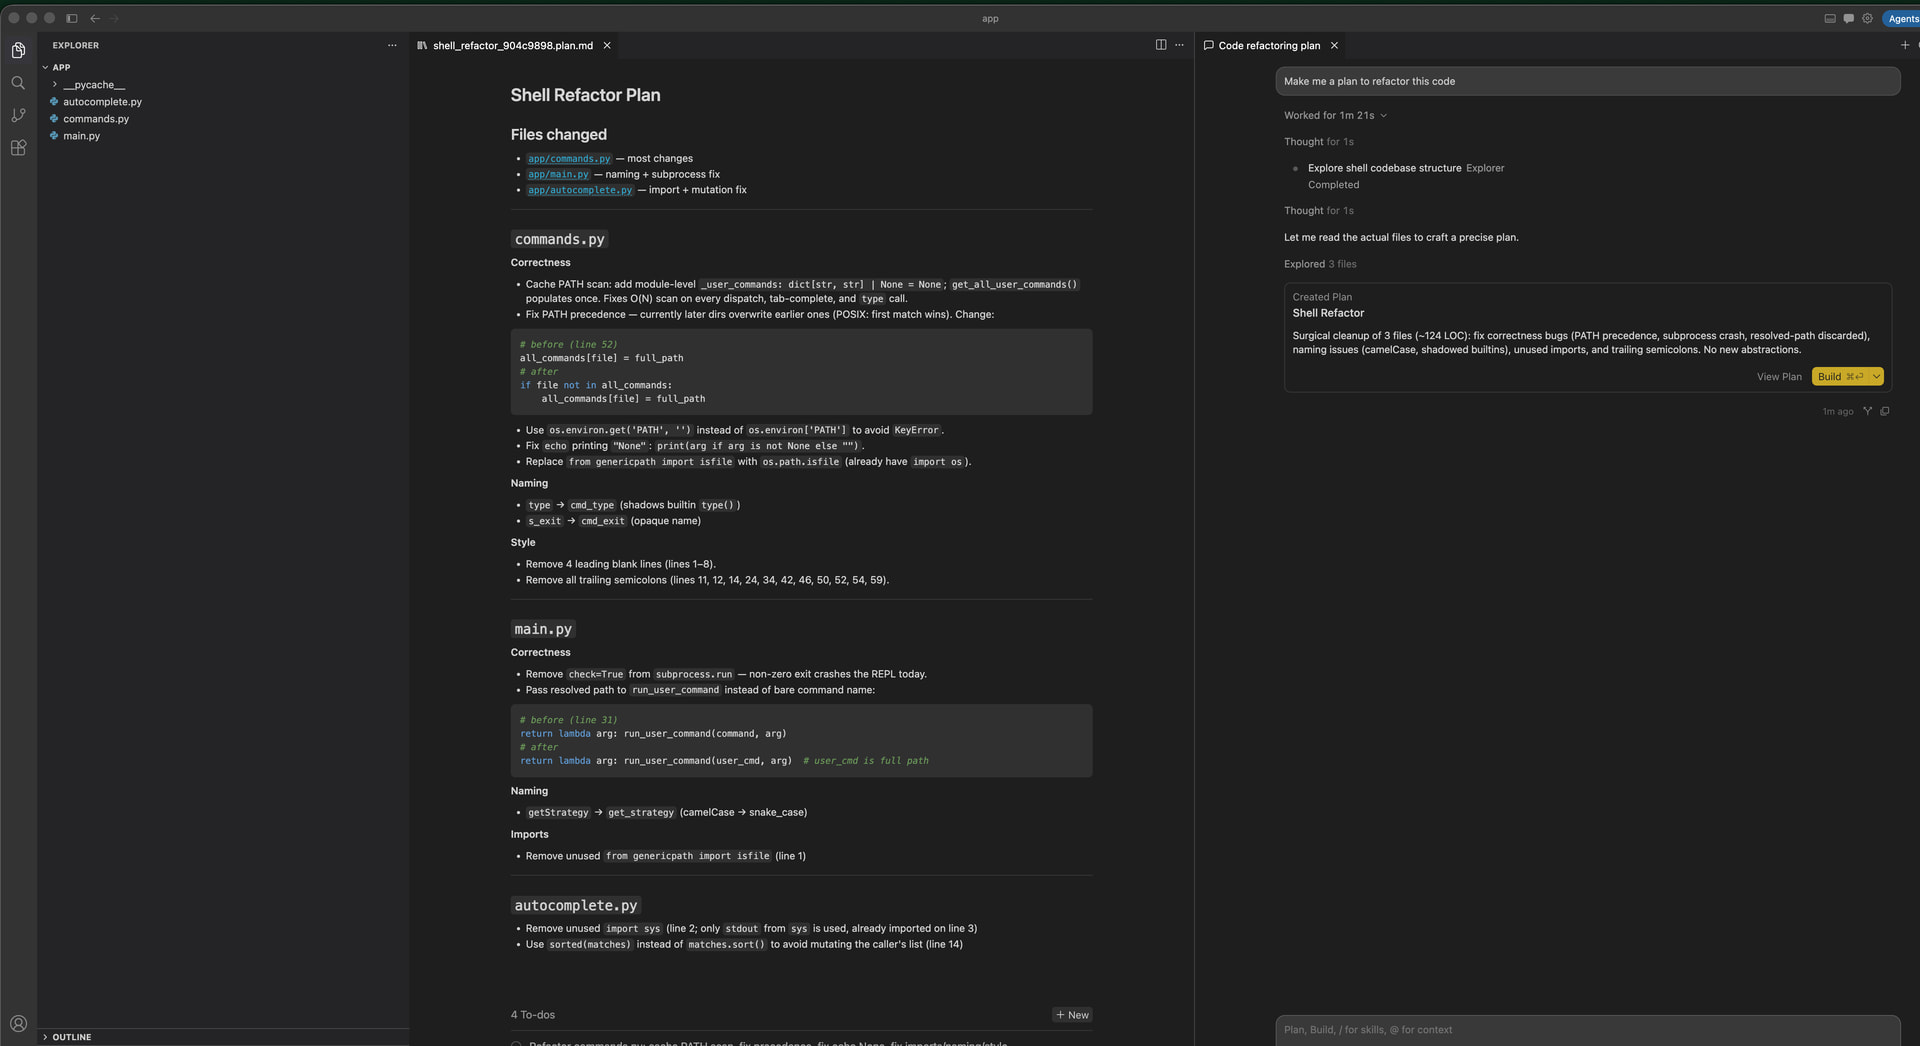Follow the app/main.py link
1920x1046 pixels.
tap(558, 175)
